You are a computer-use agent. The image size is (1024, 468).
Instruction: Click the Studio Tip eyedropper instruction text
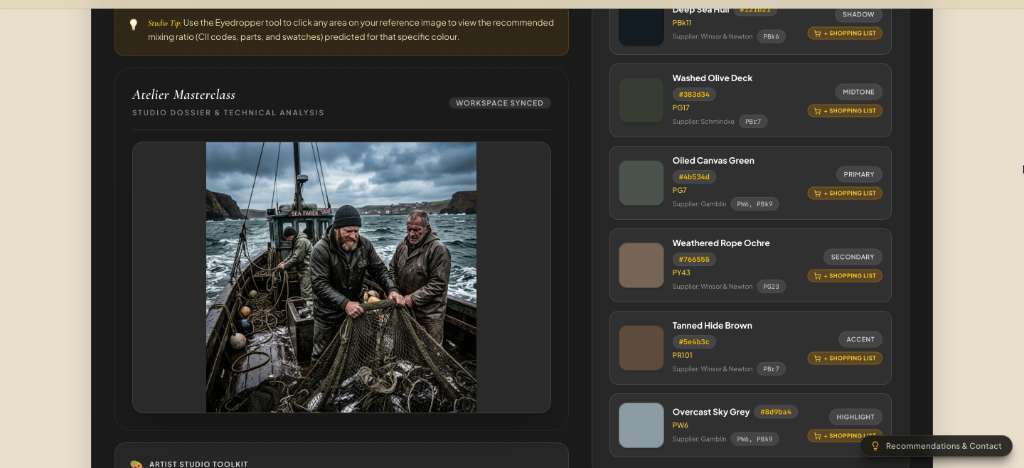point(351,30)
